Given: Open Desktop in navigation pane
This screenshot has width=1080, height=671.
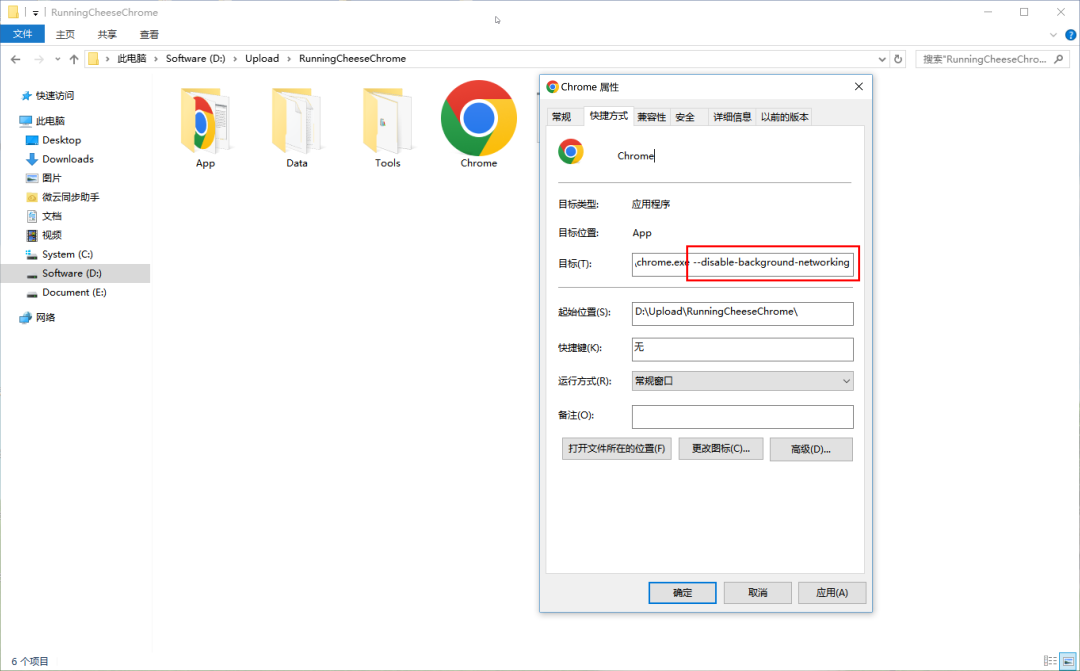Looking at the screenshot, I should tap(61, 140).
